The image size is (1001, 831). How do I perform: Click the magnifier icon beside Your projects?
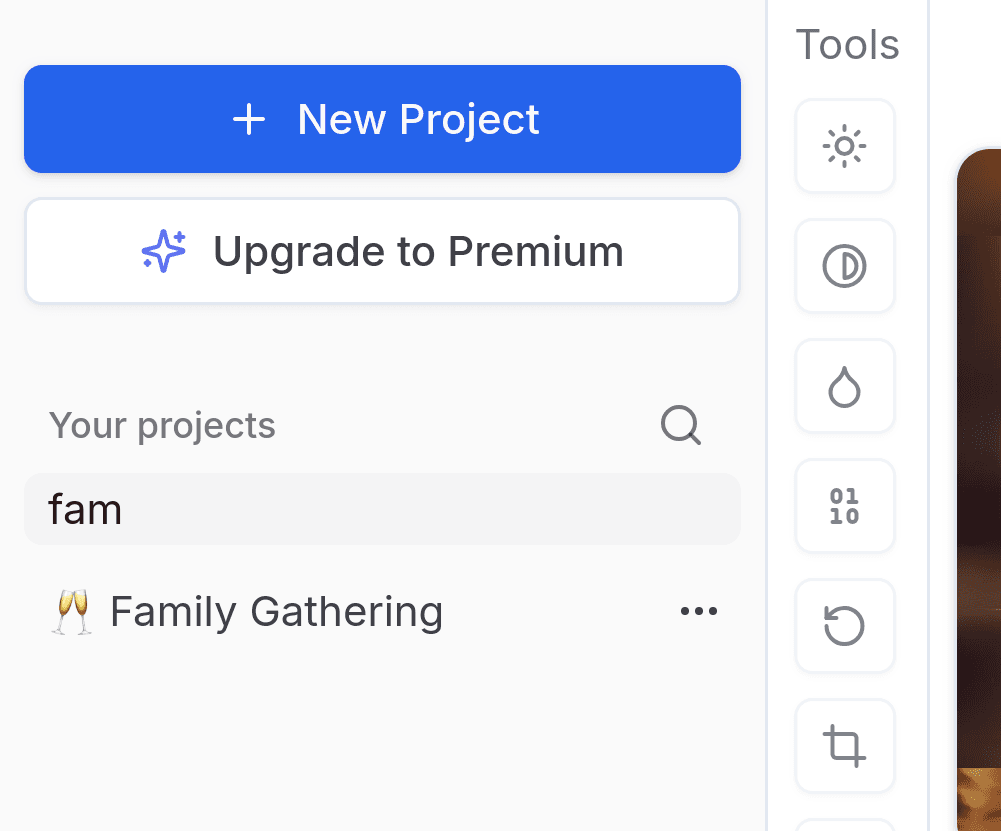click(x=681, y=425)
